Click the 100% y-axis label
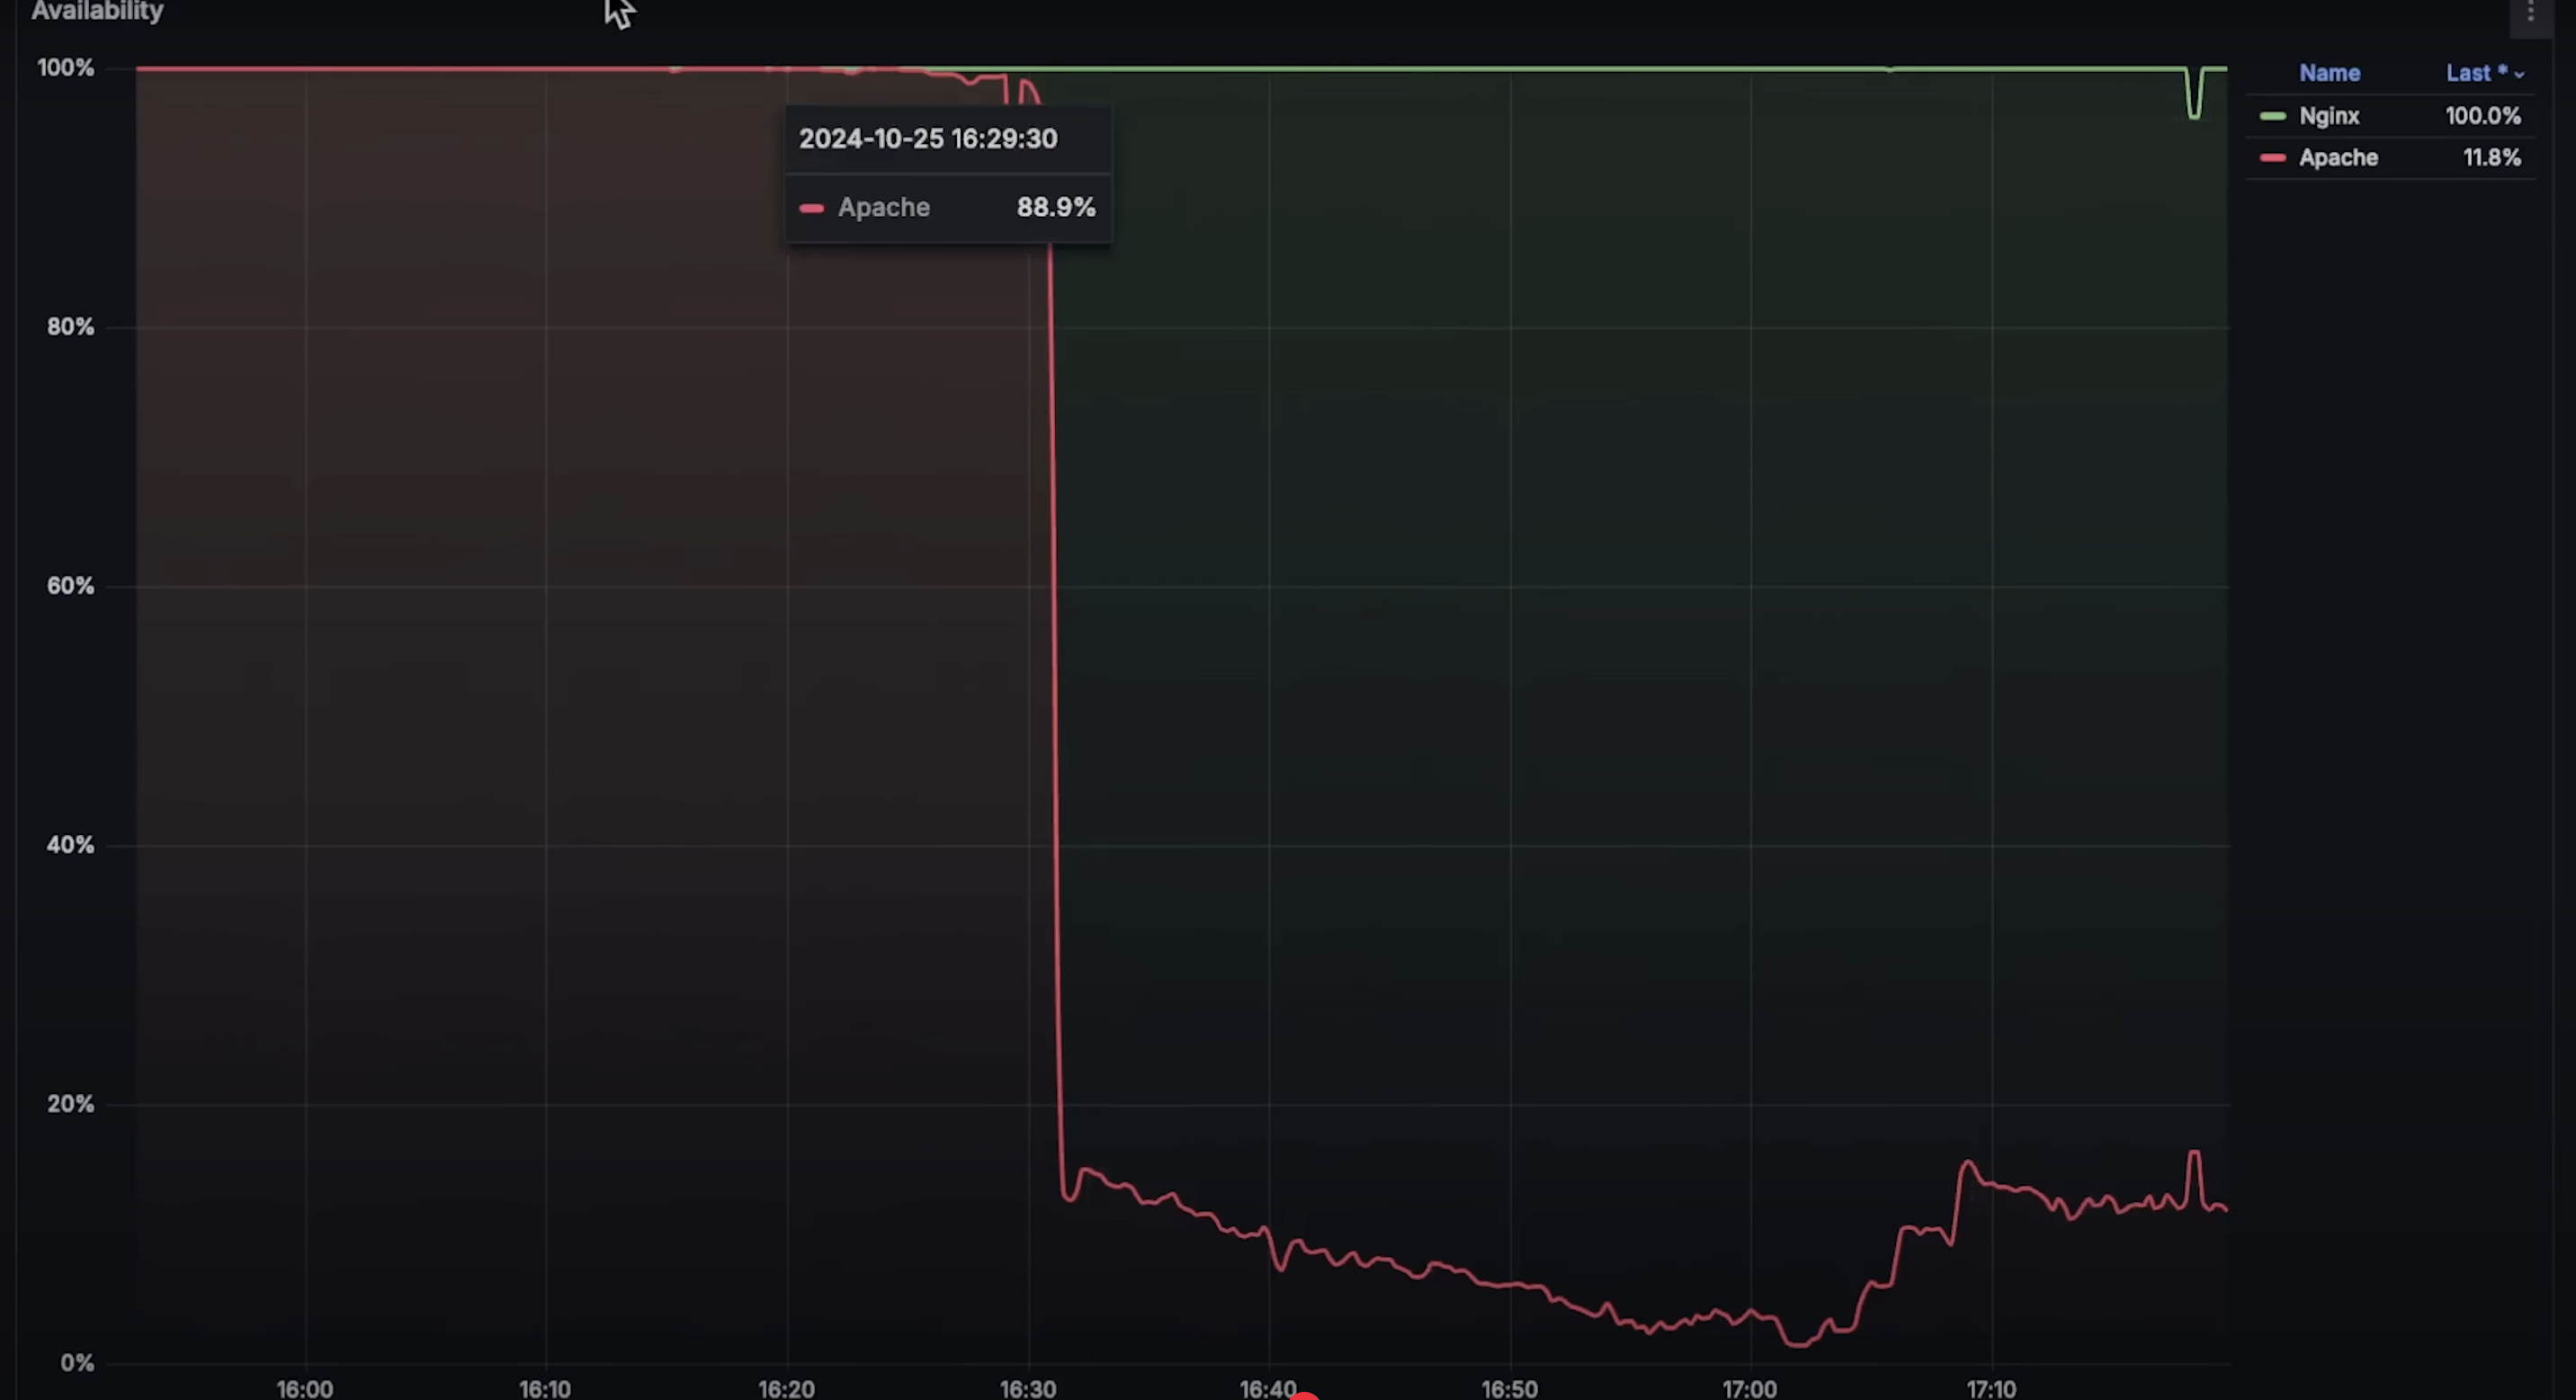 click(x=66, y=68)
